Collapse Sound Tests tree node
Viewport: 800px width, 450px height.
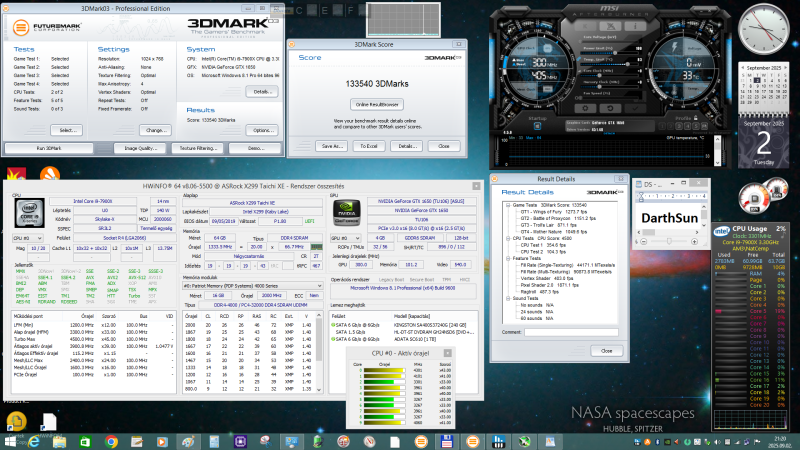[x=508, y=298]
